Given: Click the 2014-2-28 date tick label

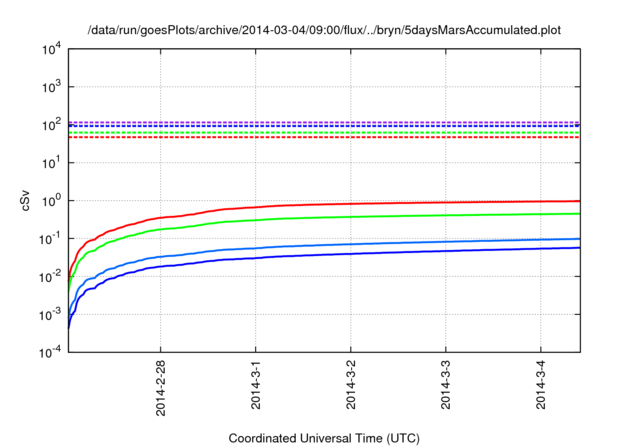Looking at the screenshot, I should click(160, 388).
